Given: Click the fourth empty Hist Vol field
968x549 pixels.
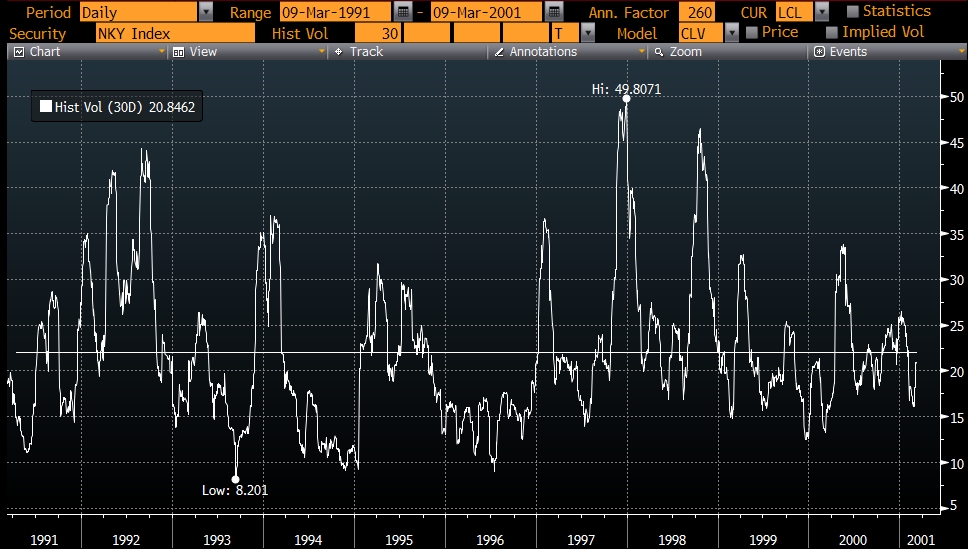Looking at the screenshot, I should click(x=525, y=33).
